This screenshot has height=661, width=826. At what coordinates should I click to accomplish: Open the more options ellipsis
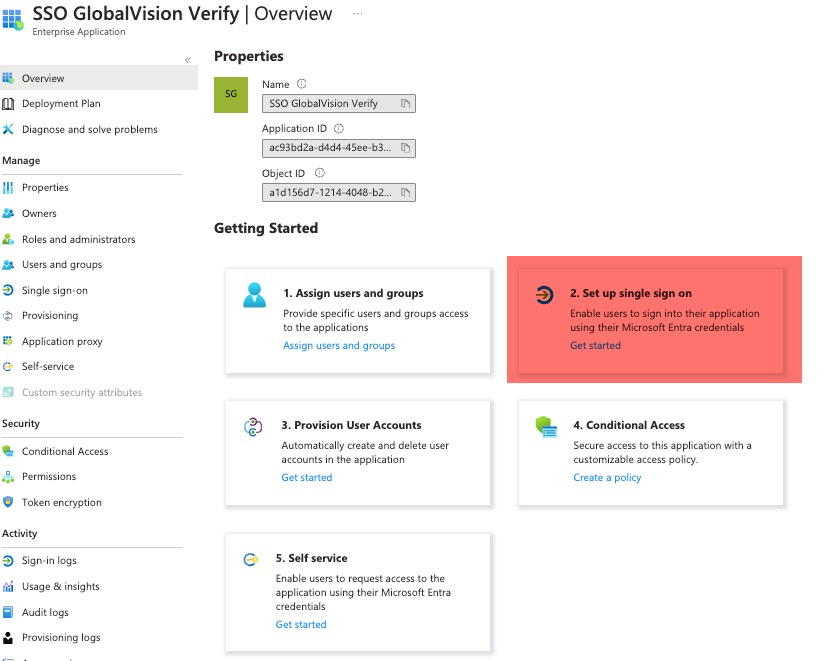click(x=358, y=14)
